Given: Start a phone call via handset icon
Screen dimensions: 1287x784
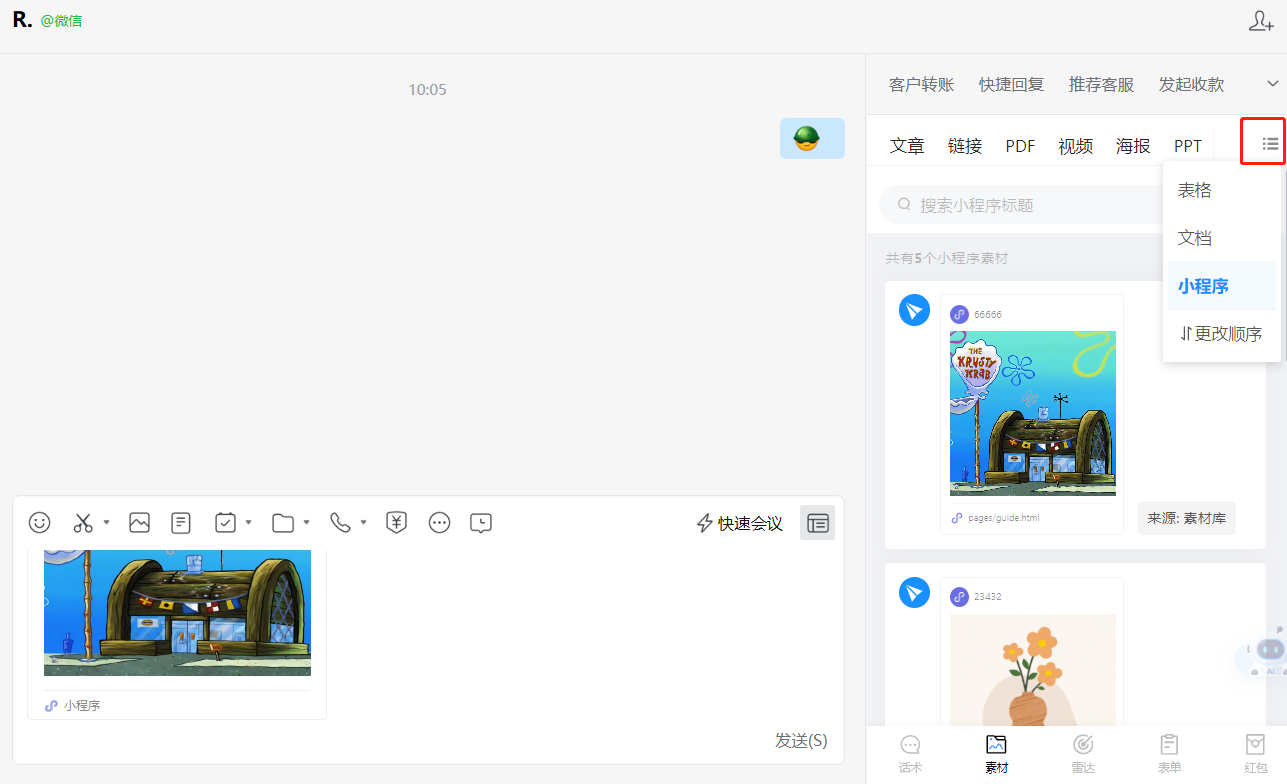Looking at the screenshot, I should [341, 522].
